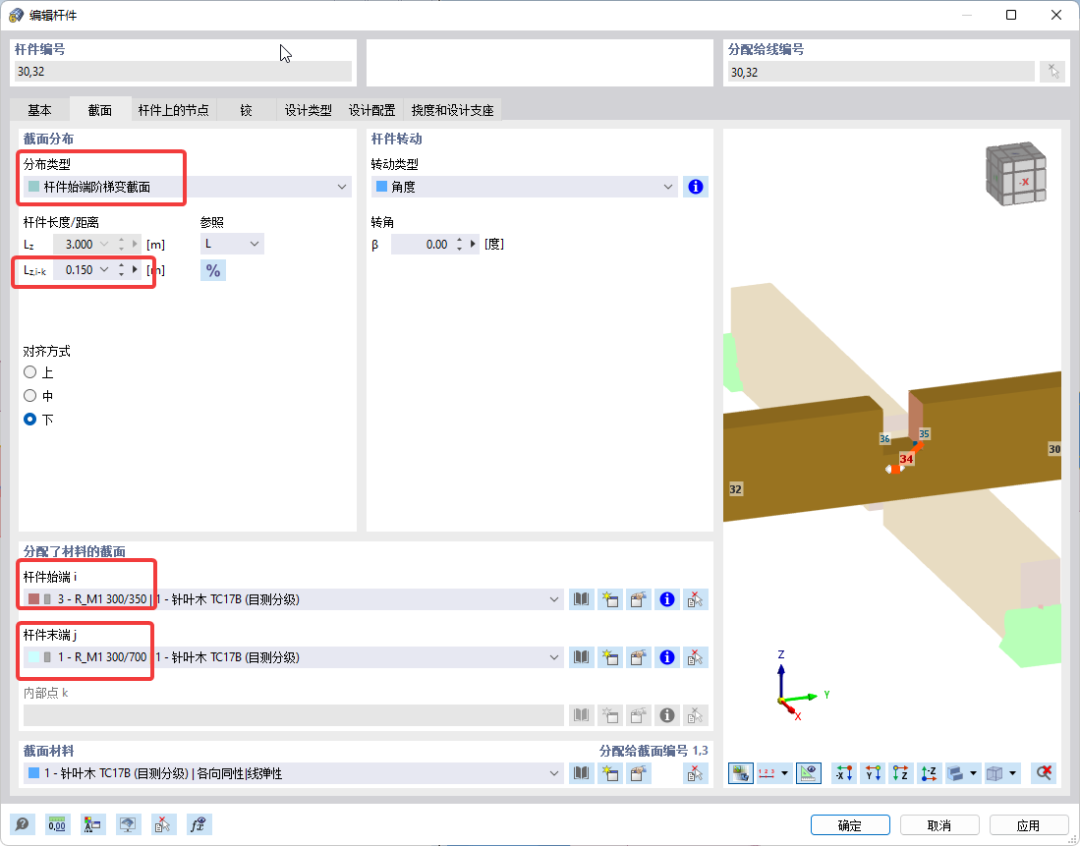
Task: Click blue color swatch of 截面材料
Action: pyautogui.click(x=34, y=773)
